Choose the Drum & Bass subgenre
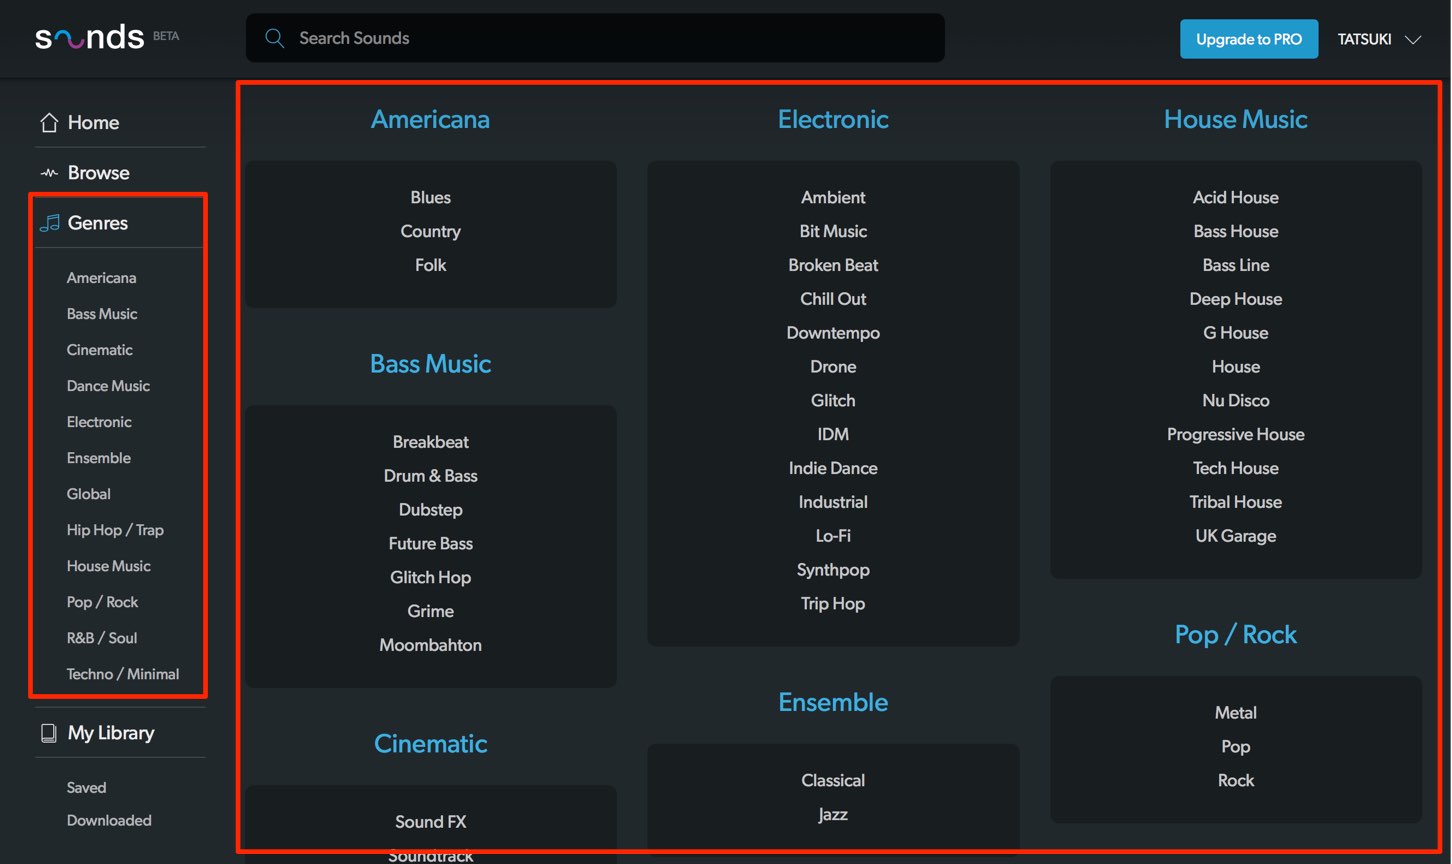The height and width of the screenshot is (864, 1452). pyautogui.click(x=431, y=476)
